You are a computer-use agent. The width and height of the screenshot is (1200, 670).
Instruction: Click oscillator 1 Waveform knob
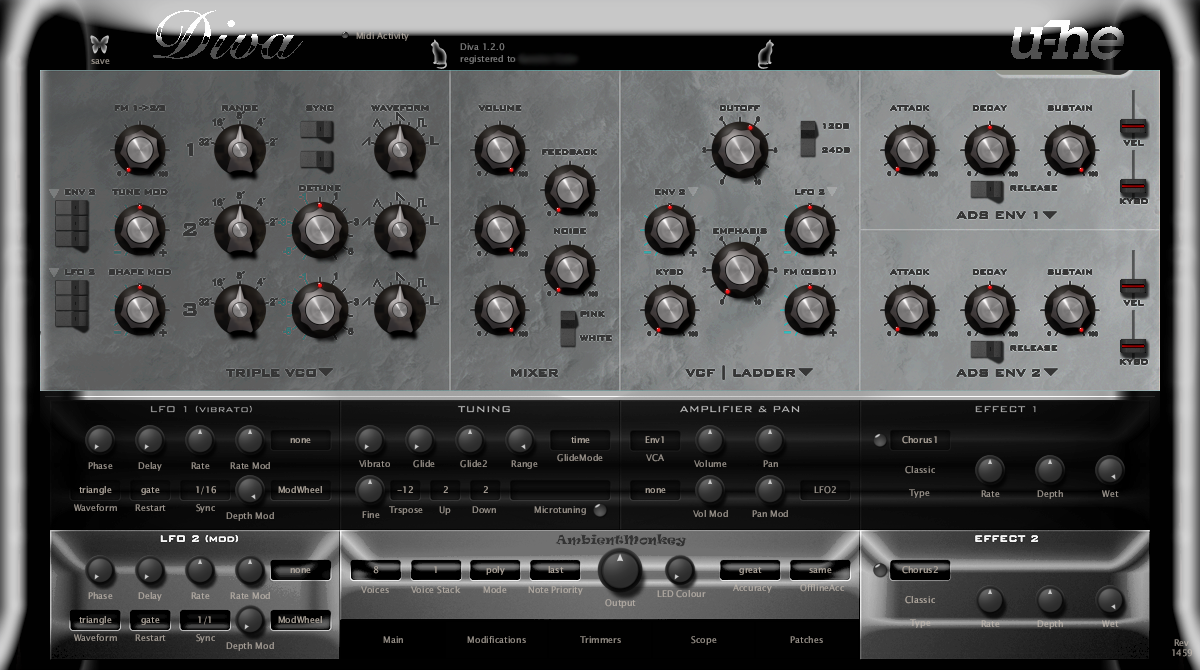(x=398, y=150)
